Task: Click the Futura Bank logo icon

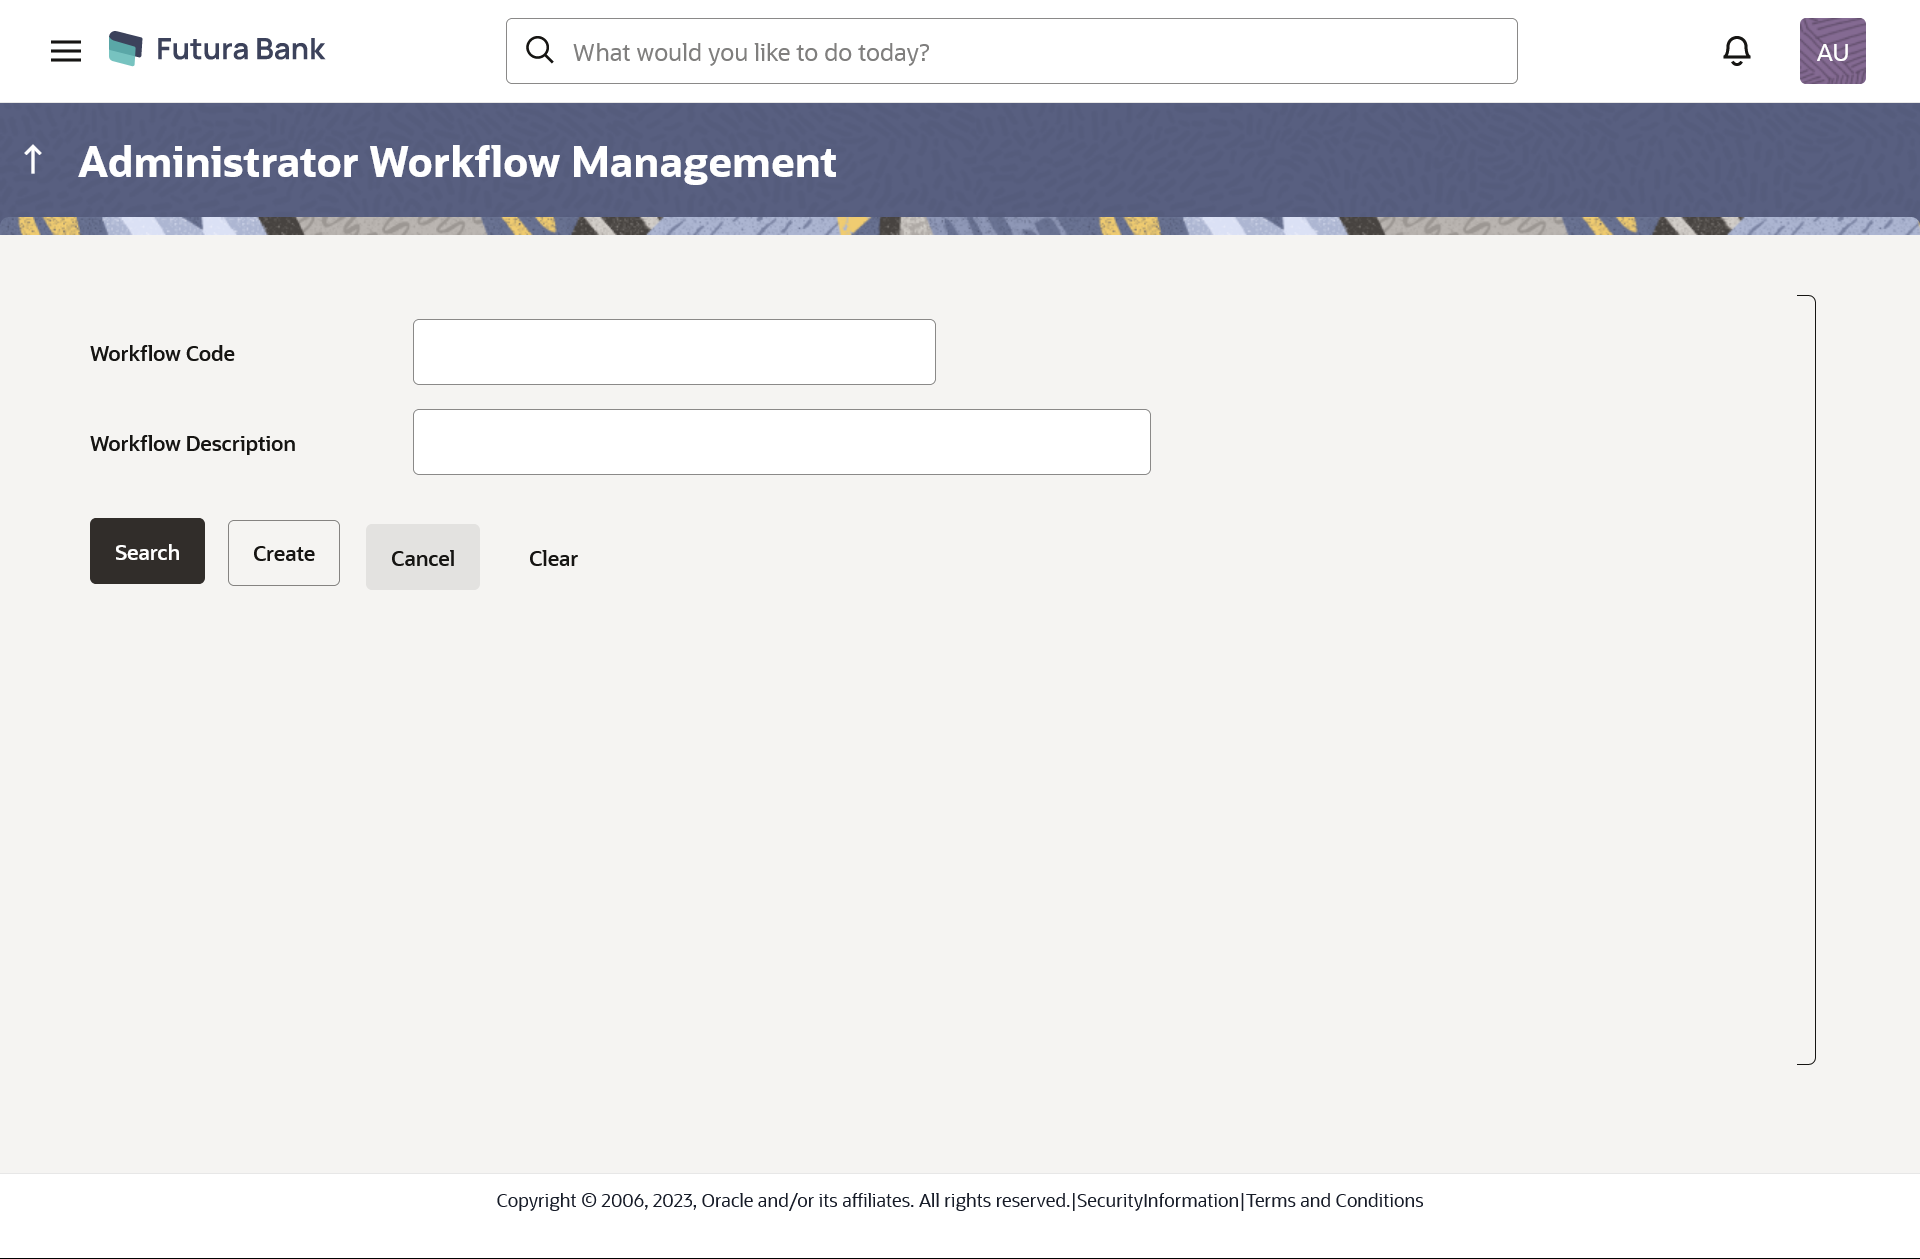Action: (x=126, y=49)
